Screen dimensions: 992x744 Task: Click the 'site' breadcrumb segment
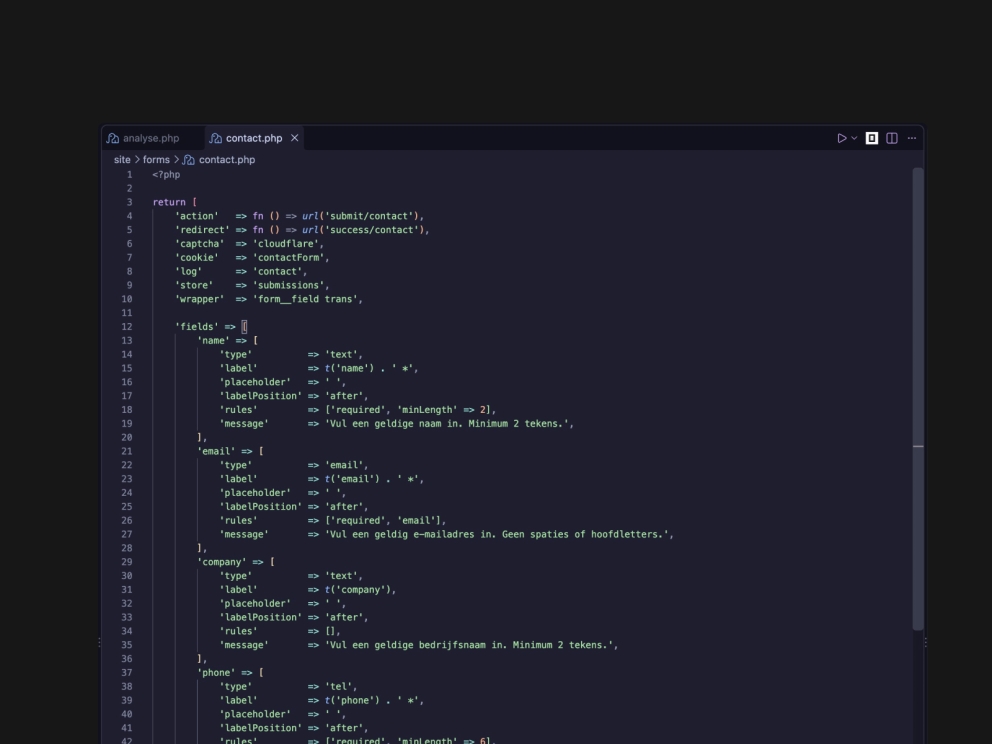click(x=122, y=160)
